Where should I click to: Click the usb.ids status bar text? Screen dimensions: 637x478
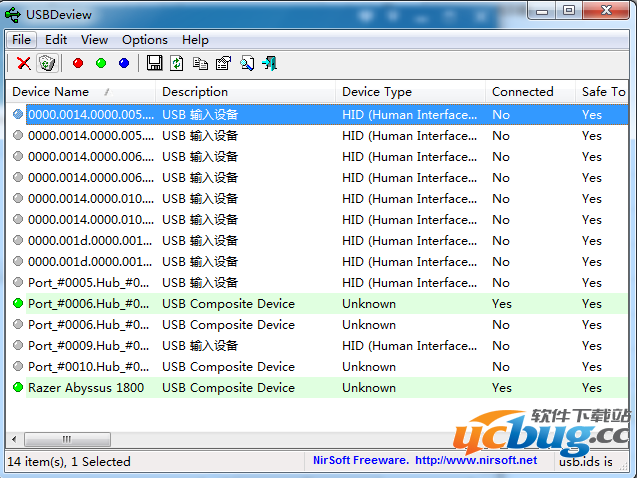point(586,462)
